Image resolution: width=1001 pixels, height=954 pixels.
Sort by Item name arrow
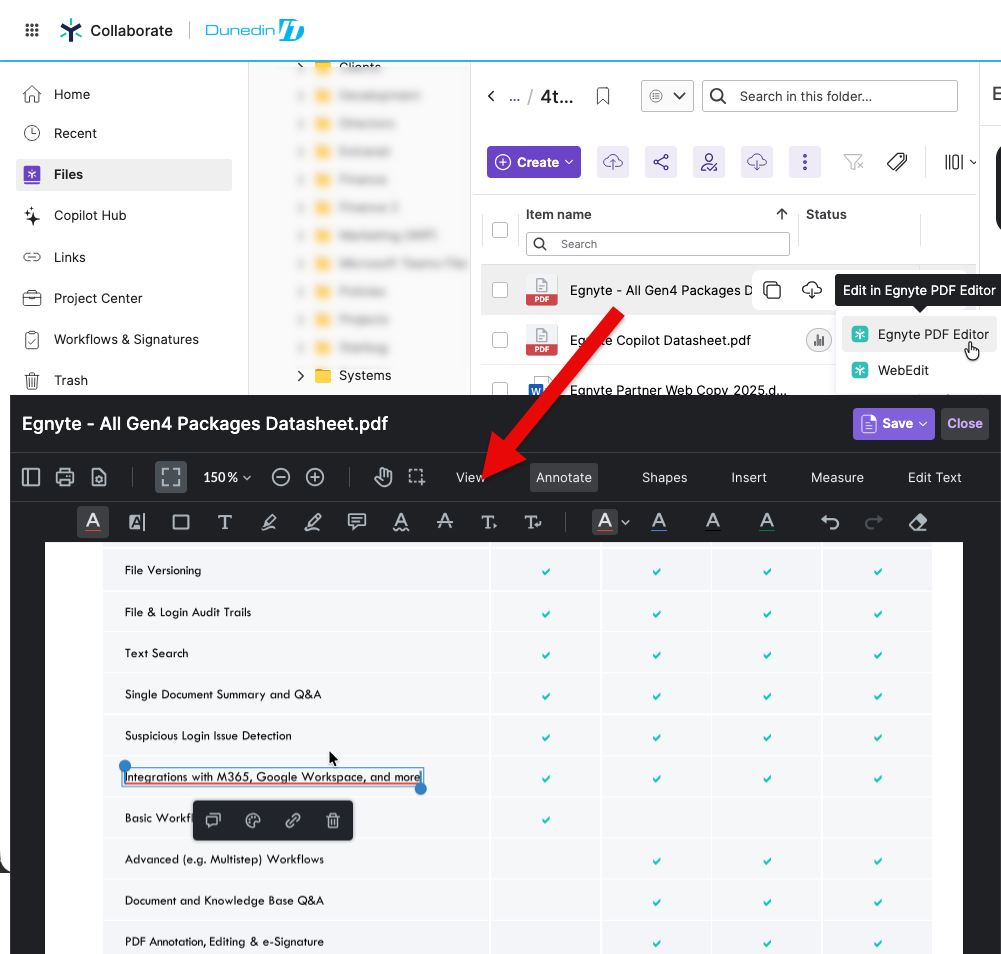coord(781,214)
